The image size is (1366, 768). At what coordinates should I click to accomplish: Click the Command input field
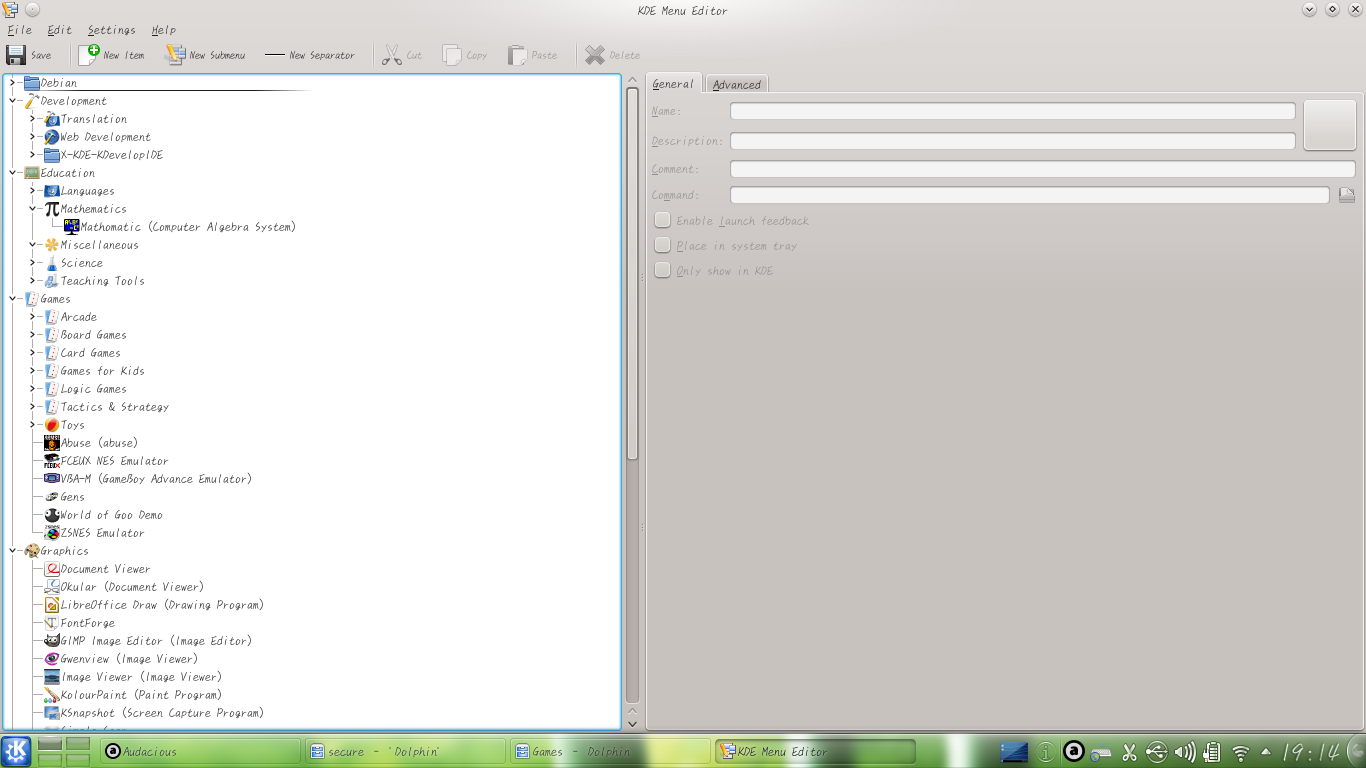tap(1029, 195)
